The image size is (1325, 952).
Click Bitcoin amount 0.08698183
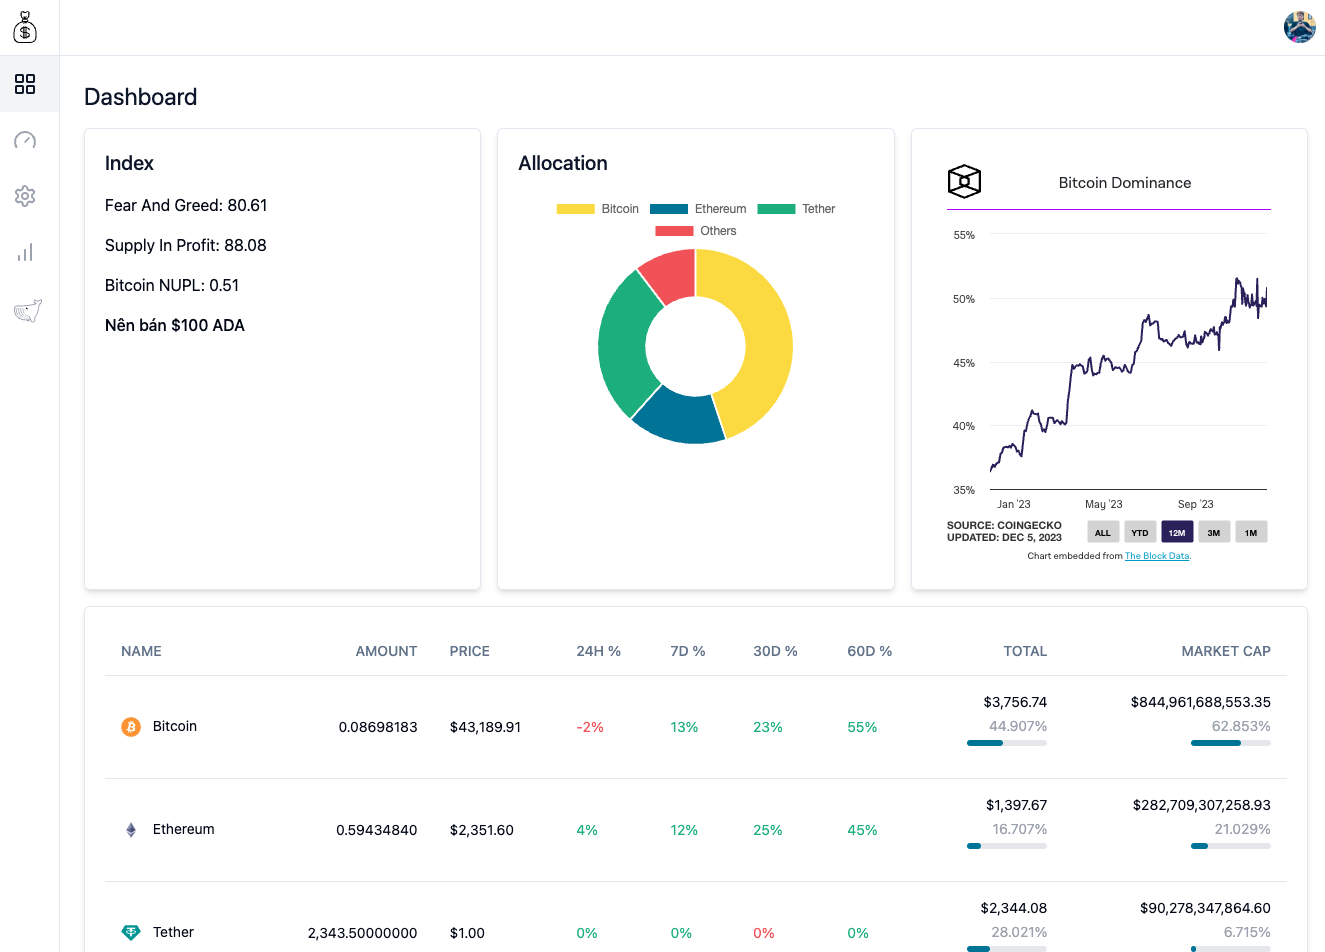tap(378, 727)
